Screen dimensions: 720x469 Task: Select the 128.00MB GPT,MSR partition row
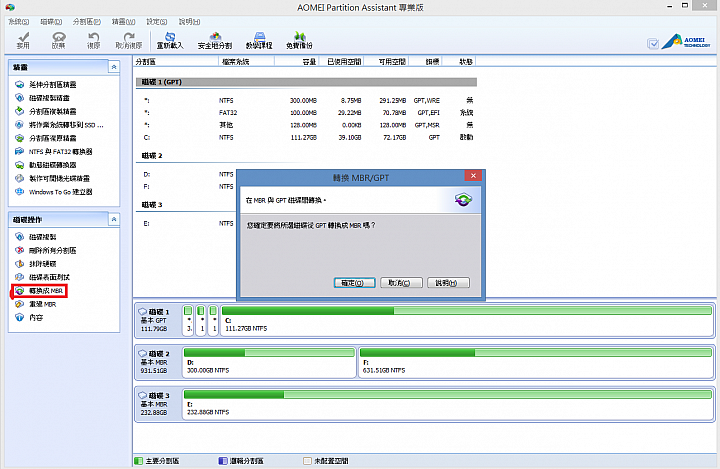coord(306,125)
